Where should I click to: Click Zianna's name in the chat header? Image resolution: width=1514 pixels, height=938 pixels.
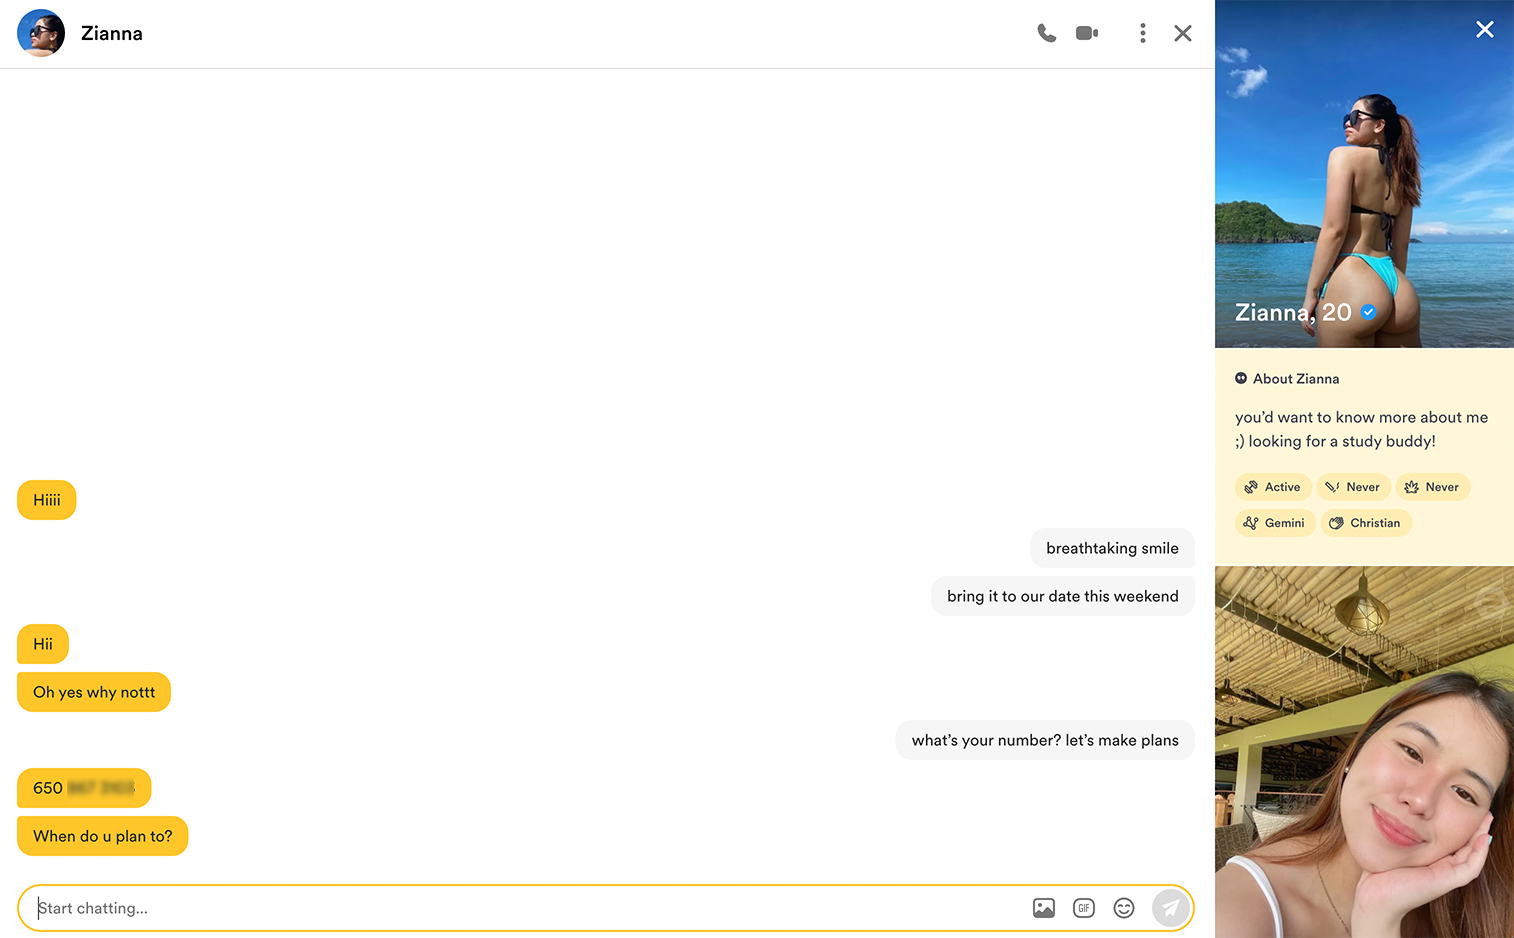[112, 33]
